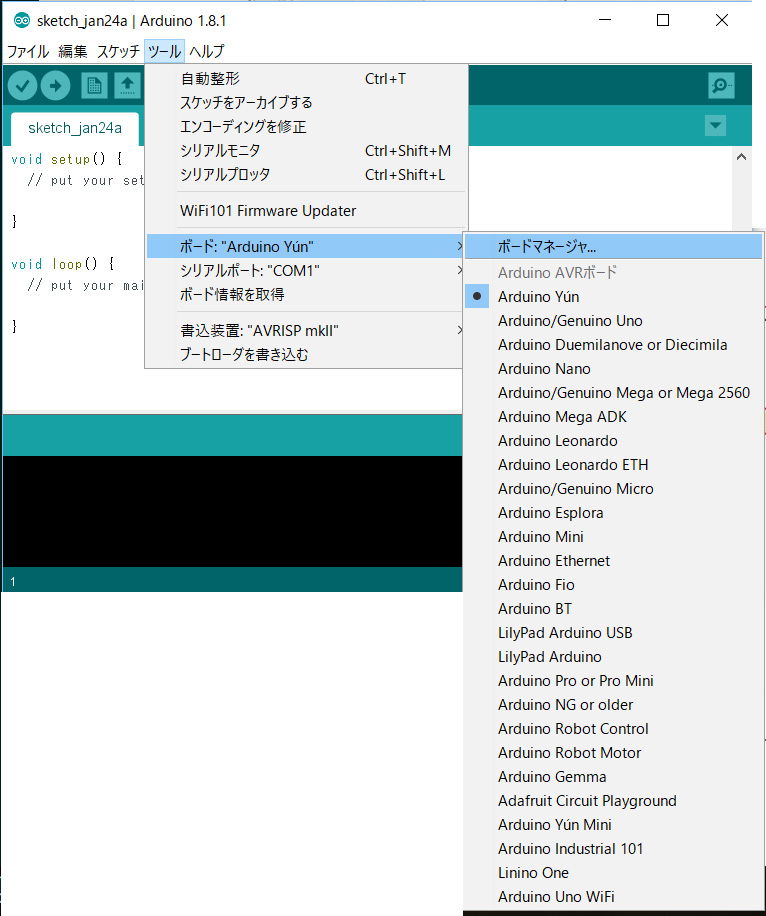Open ボードマネージャ... entry

point(547,246)
